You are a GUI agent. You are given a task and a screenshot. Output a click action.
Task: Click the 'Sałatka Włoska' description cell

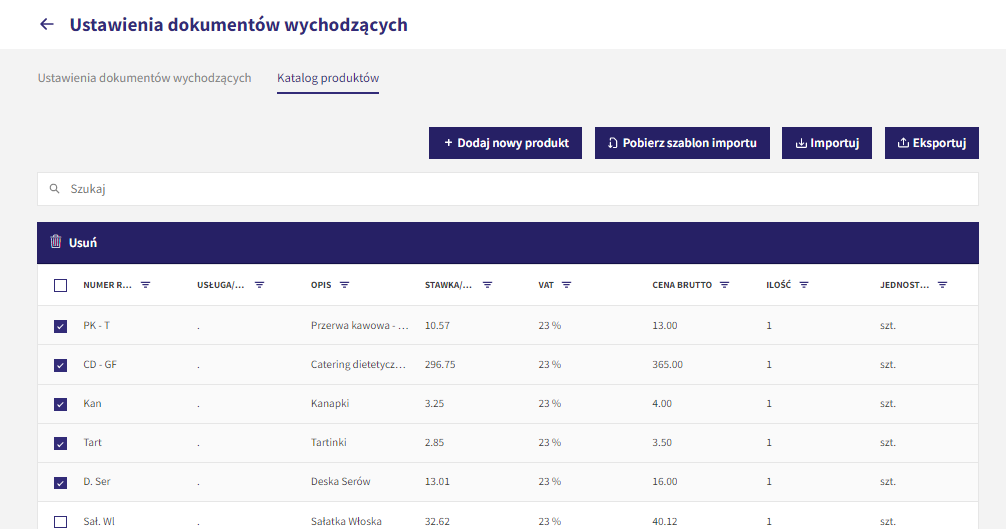tap(346, 521)
